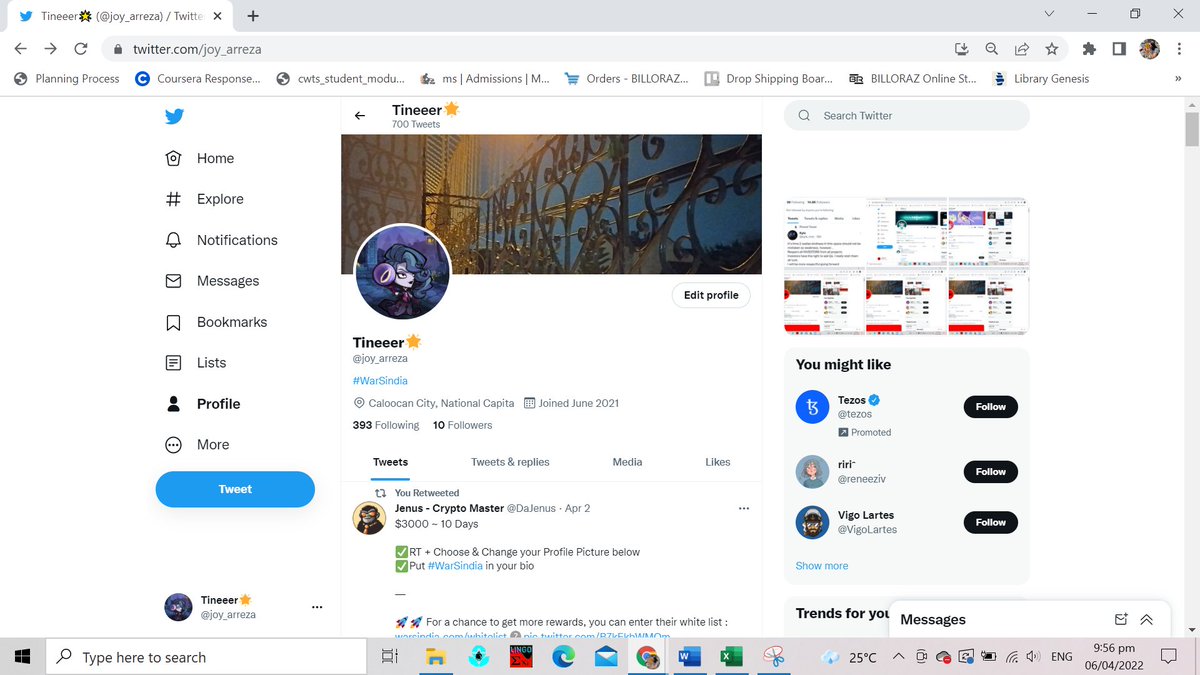Expand the tab search chevron in title bar
The image size is (1200, 675).
(1049, 14)
